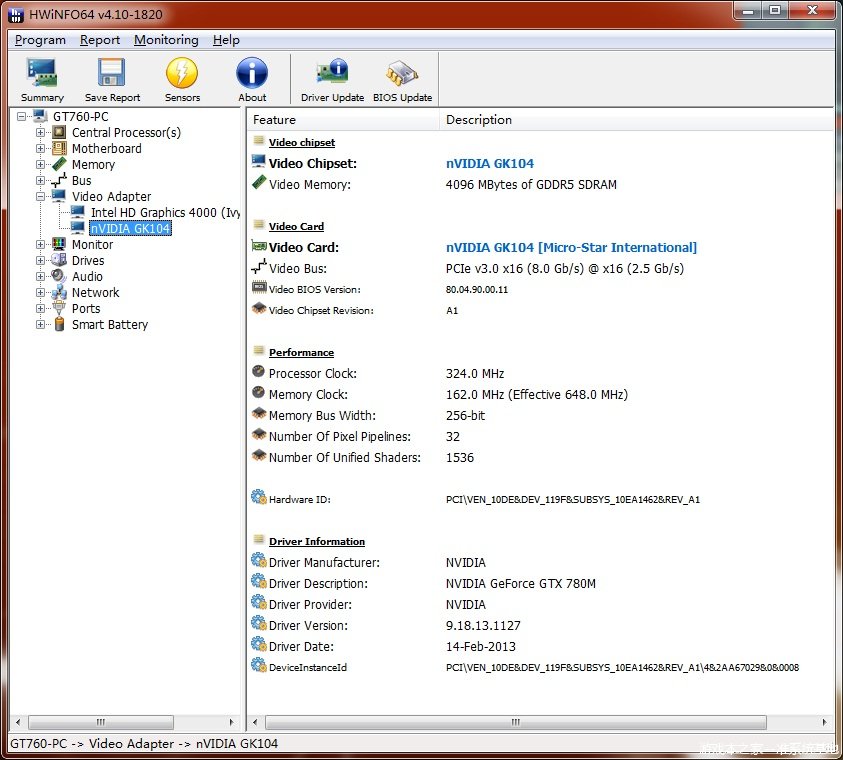Click the nVIDIA GK104 chipset link
The width and height of the screenshot is (843, 760).
click(x=490, y=163)
